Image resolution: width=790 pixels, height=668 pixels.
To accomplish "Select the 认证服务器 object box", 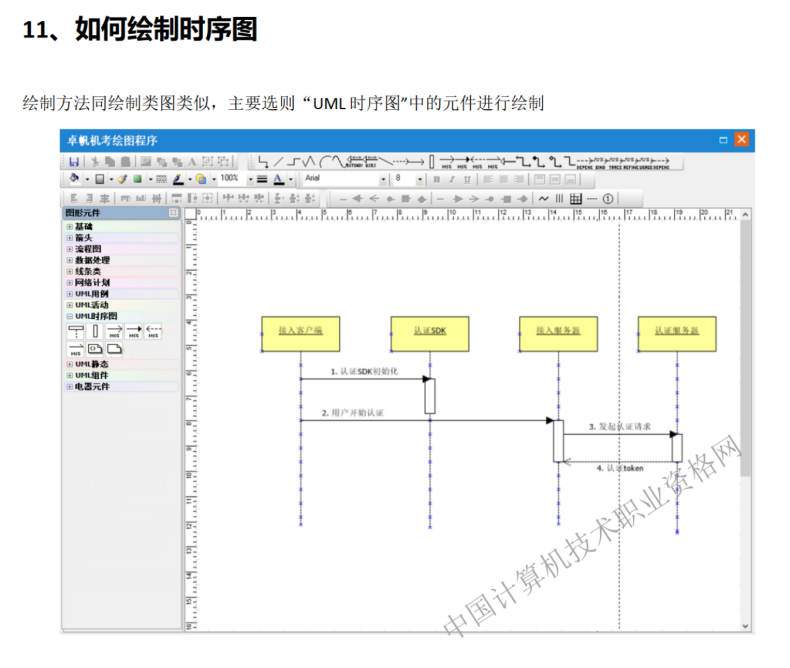I will (x=677, y=333).
